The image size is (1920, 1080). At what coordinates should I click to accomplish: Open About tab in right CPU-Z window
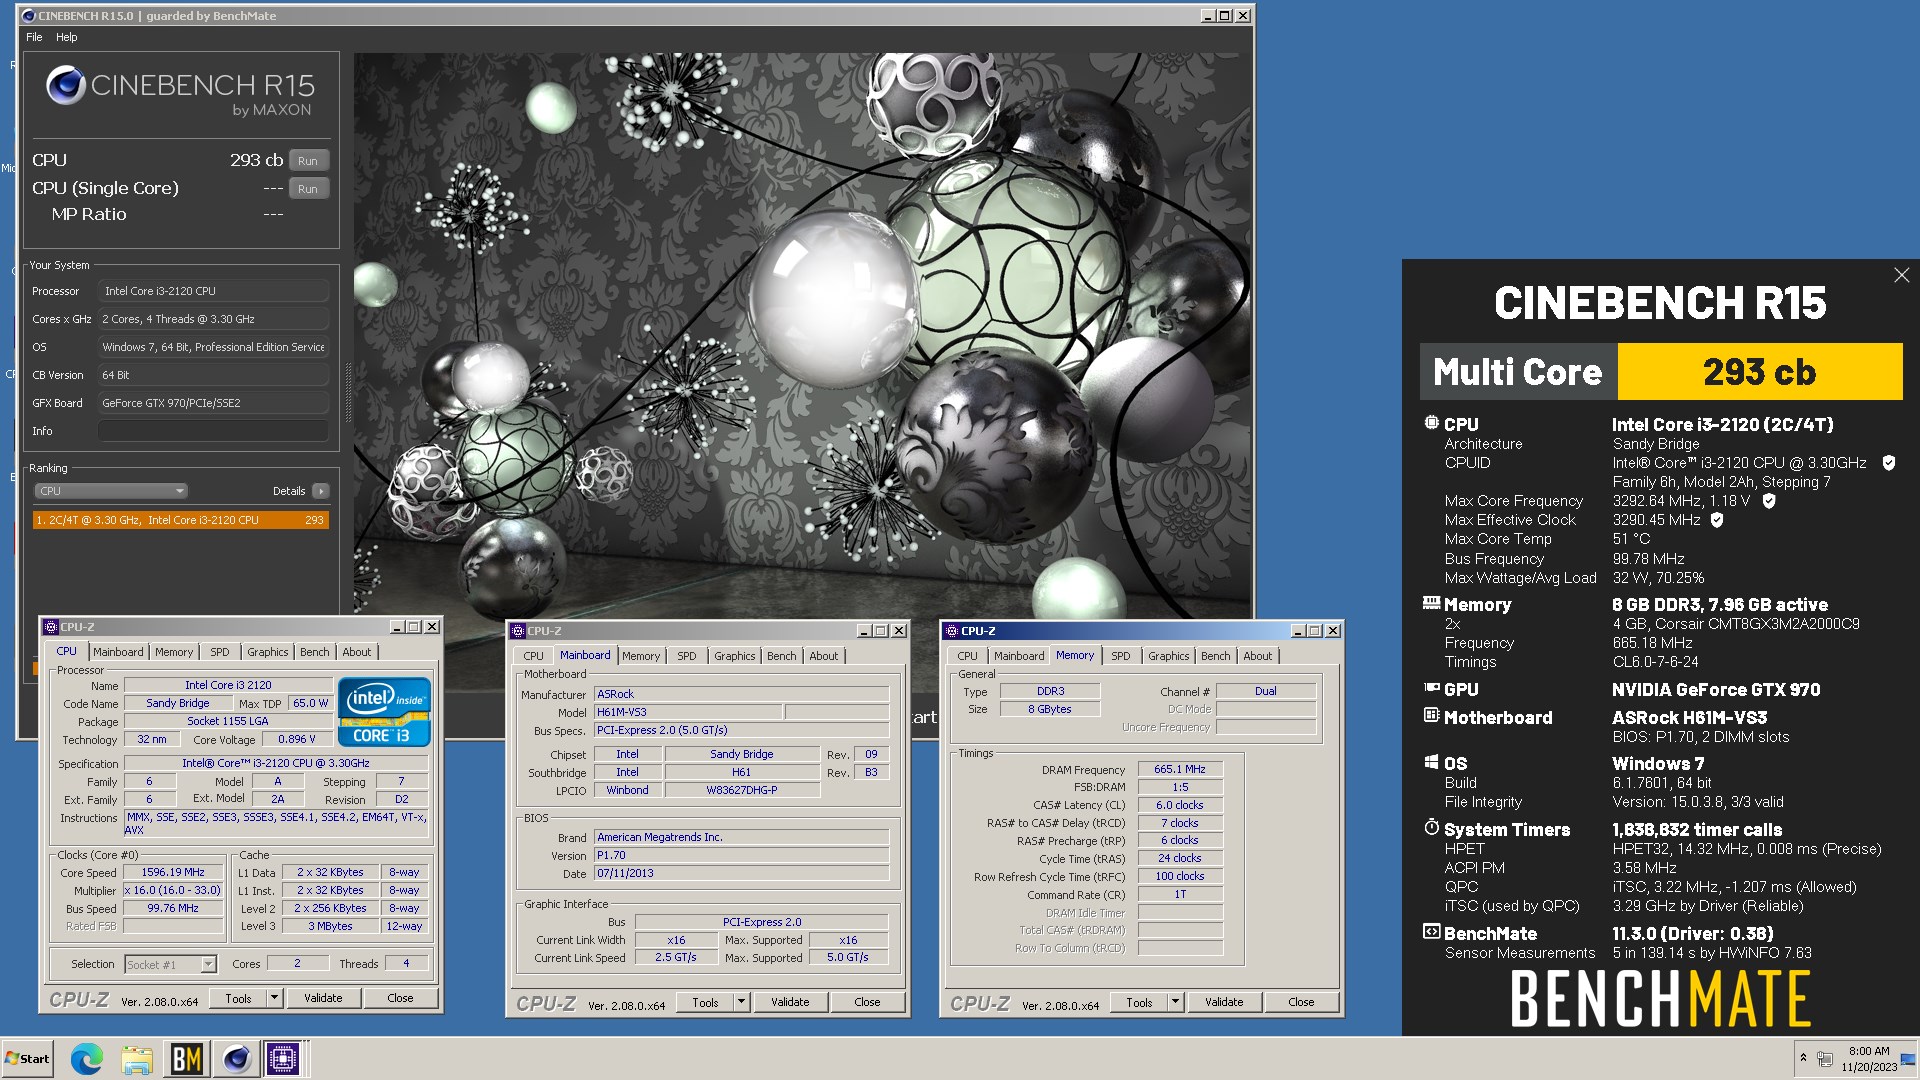(1258, 656)
